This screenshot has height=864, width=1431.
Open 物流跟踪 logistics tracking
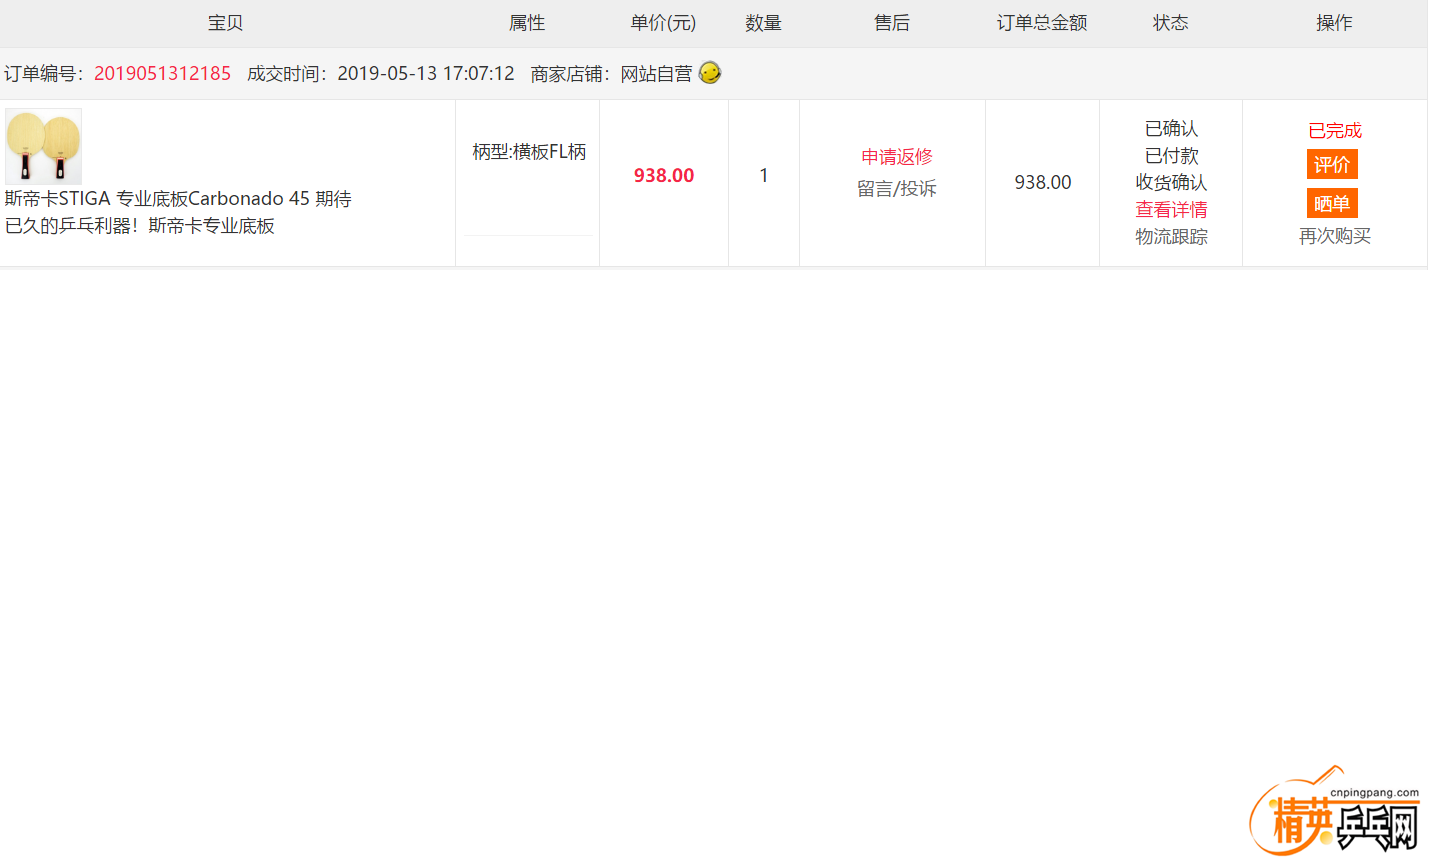(x=1171, y=236)
